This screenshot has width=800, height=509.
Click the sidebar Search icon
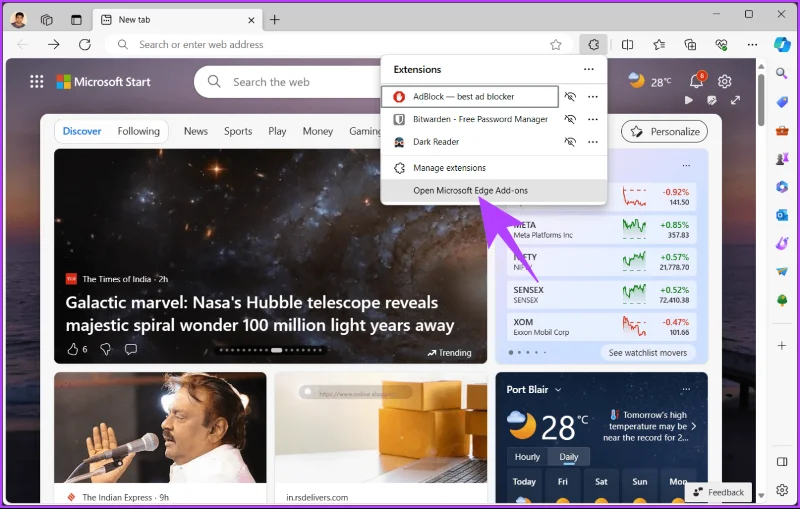click(782, 73)
